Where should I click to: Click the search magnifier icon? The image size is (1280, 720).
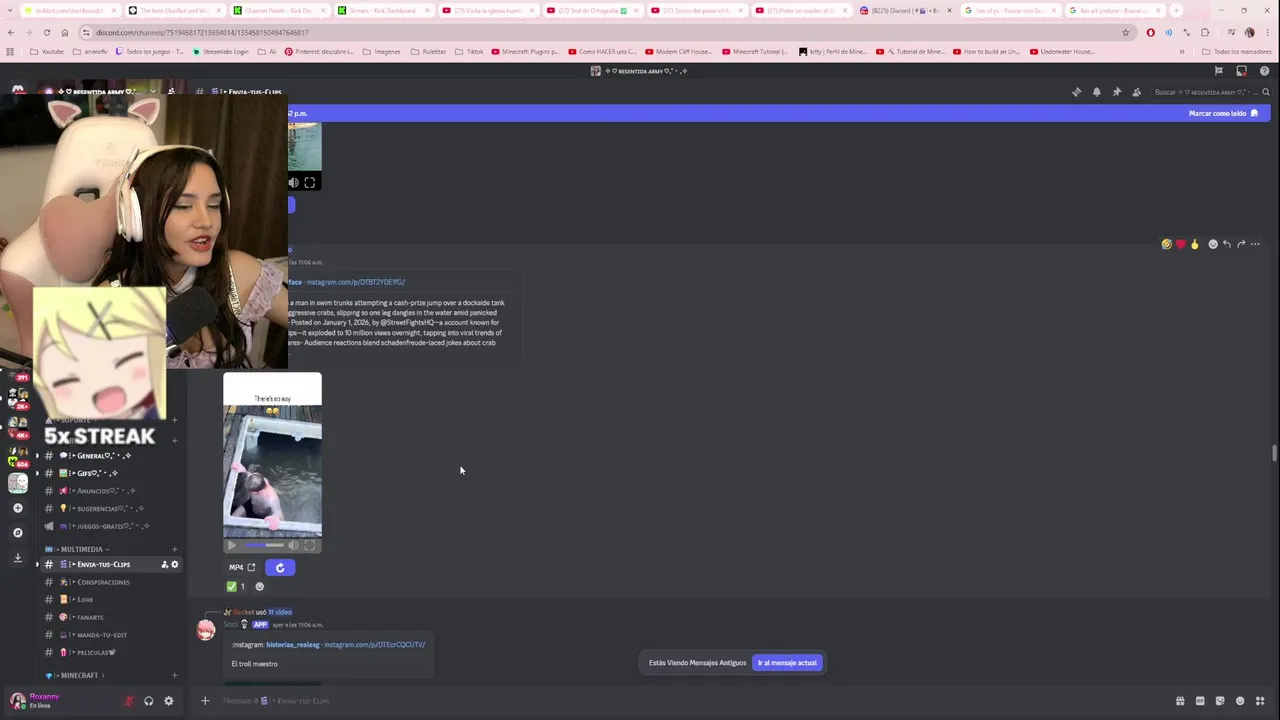click(1265, 92)
